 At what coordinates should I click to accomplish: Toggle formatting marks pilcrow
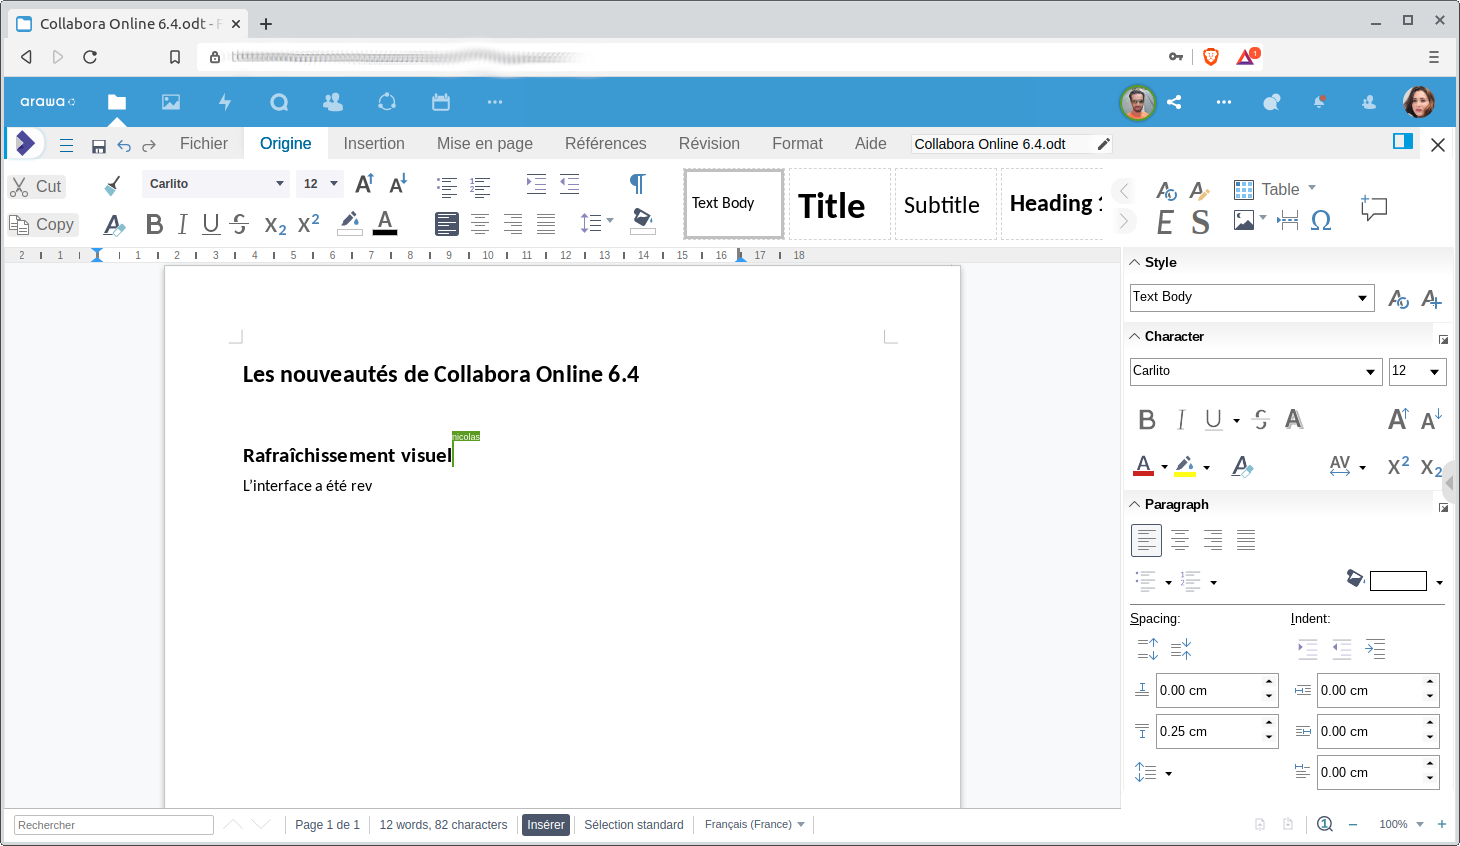click(637, 184)
